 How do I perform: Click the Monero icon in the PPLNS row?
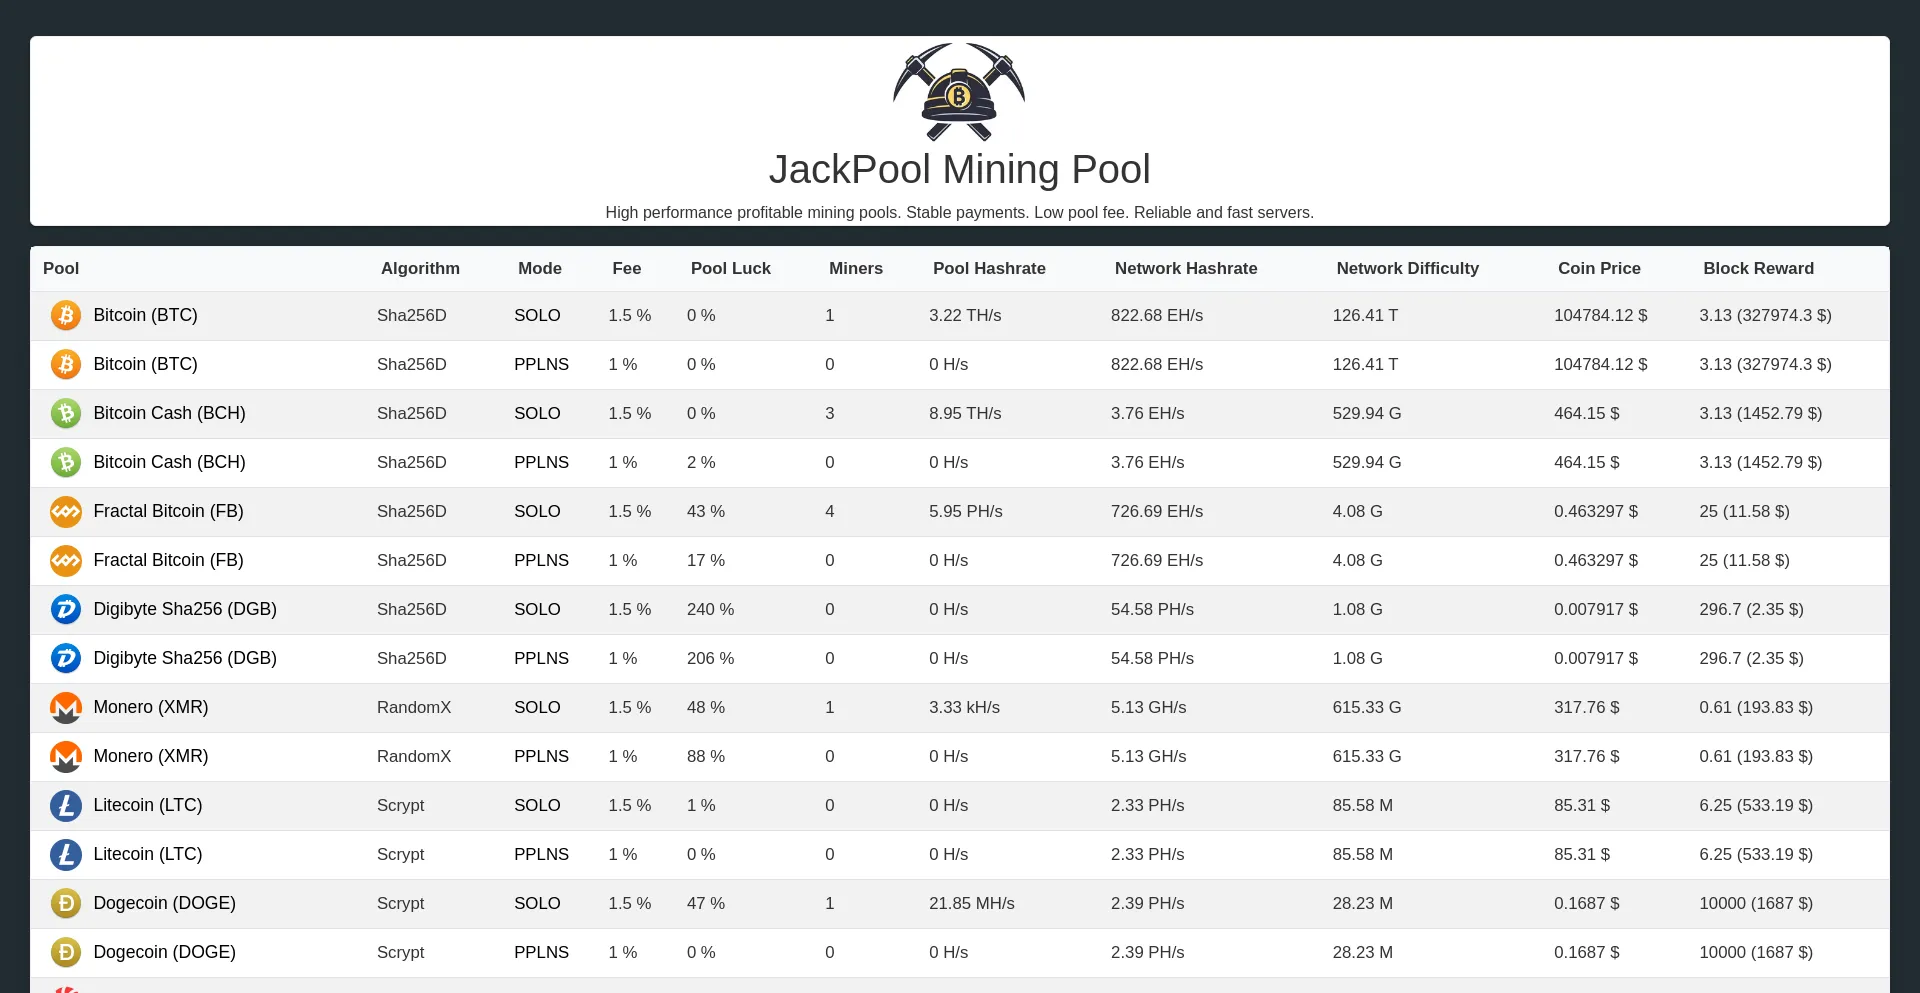(66, 757)
